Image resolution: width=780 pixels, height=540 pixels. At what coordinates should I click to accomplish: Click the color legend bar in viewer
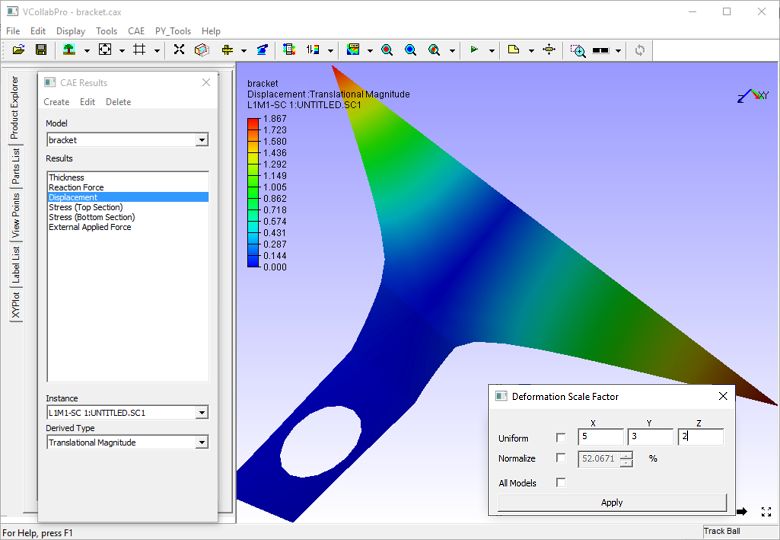(253, 193)
